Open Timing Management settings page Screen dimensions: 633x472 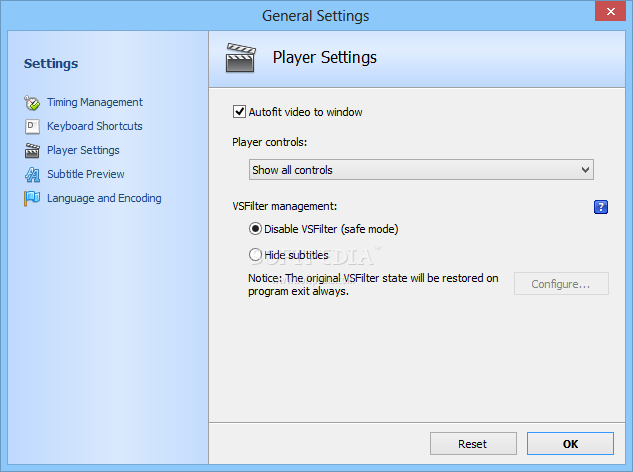pyautogui.click(x=94, y=102)
